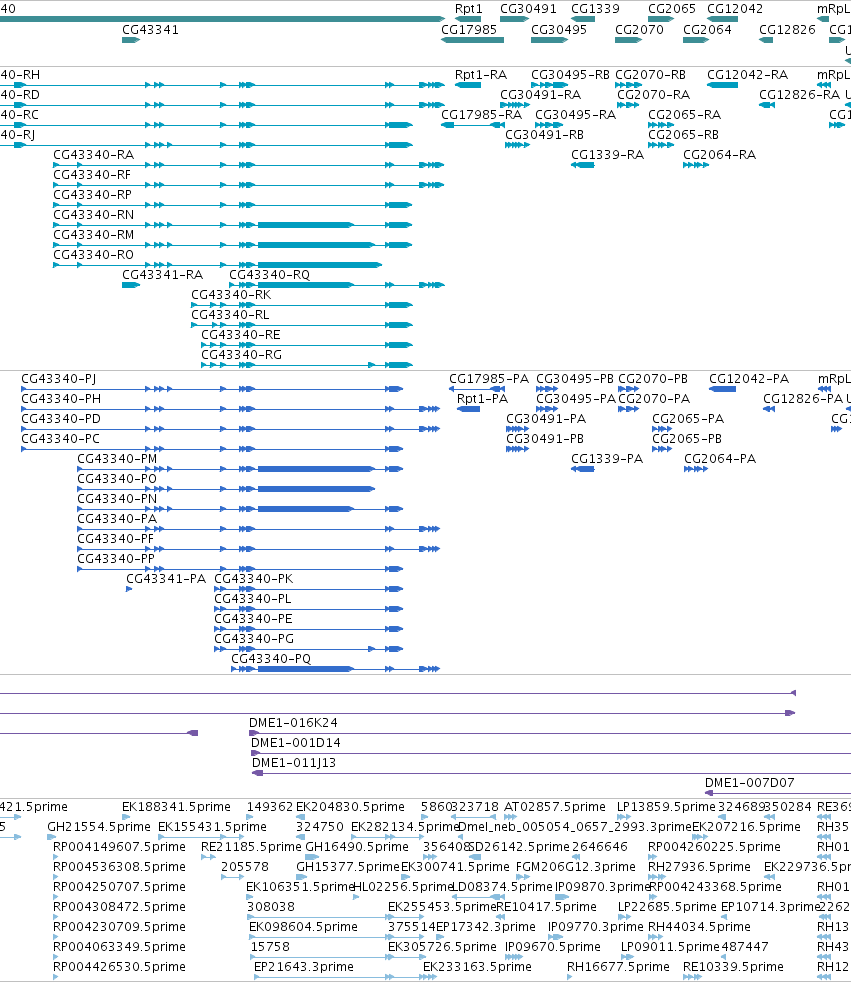The height and width of the screenshot is (982, 851).
Task: Select BAC clone DME1-011J13
Action: click(294, 763)
